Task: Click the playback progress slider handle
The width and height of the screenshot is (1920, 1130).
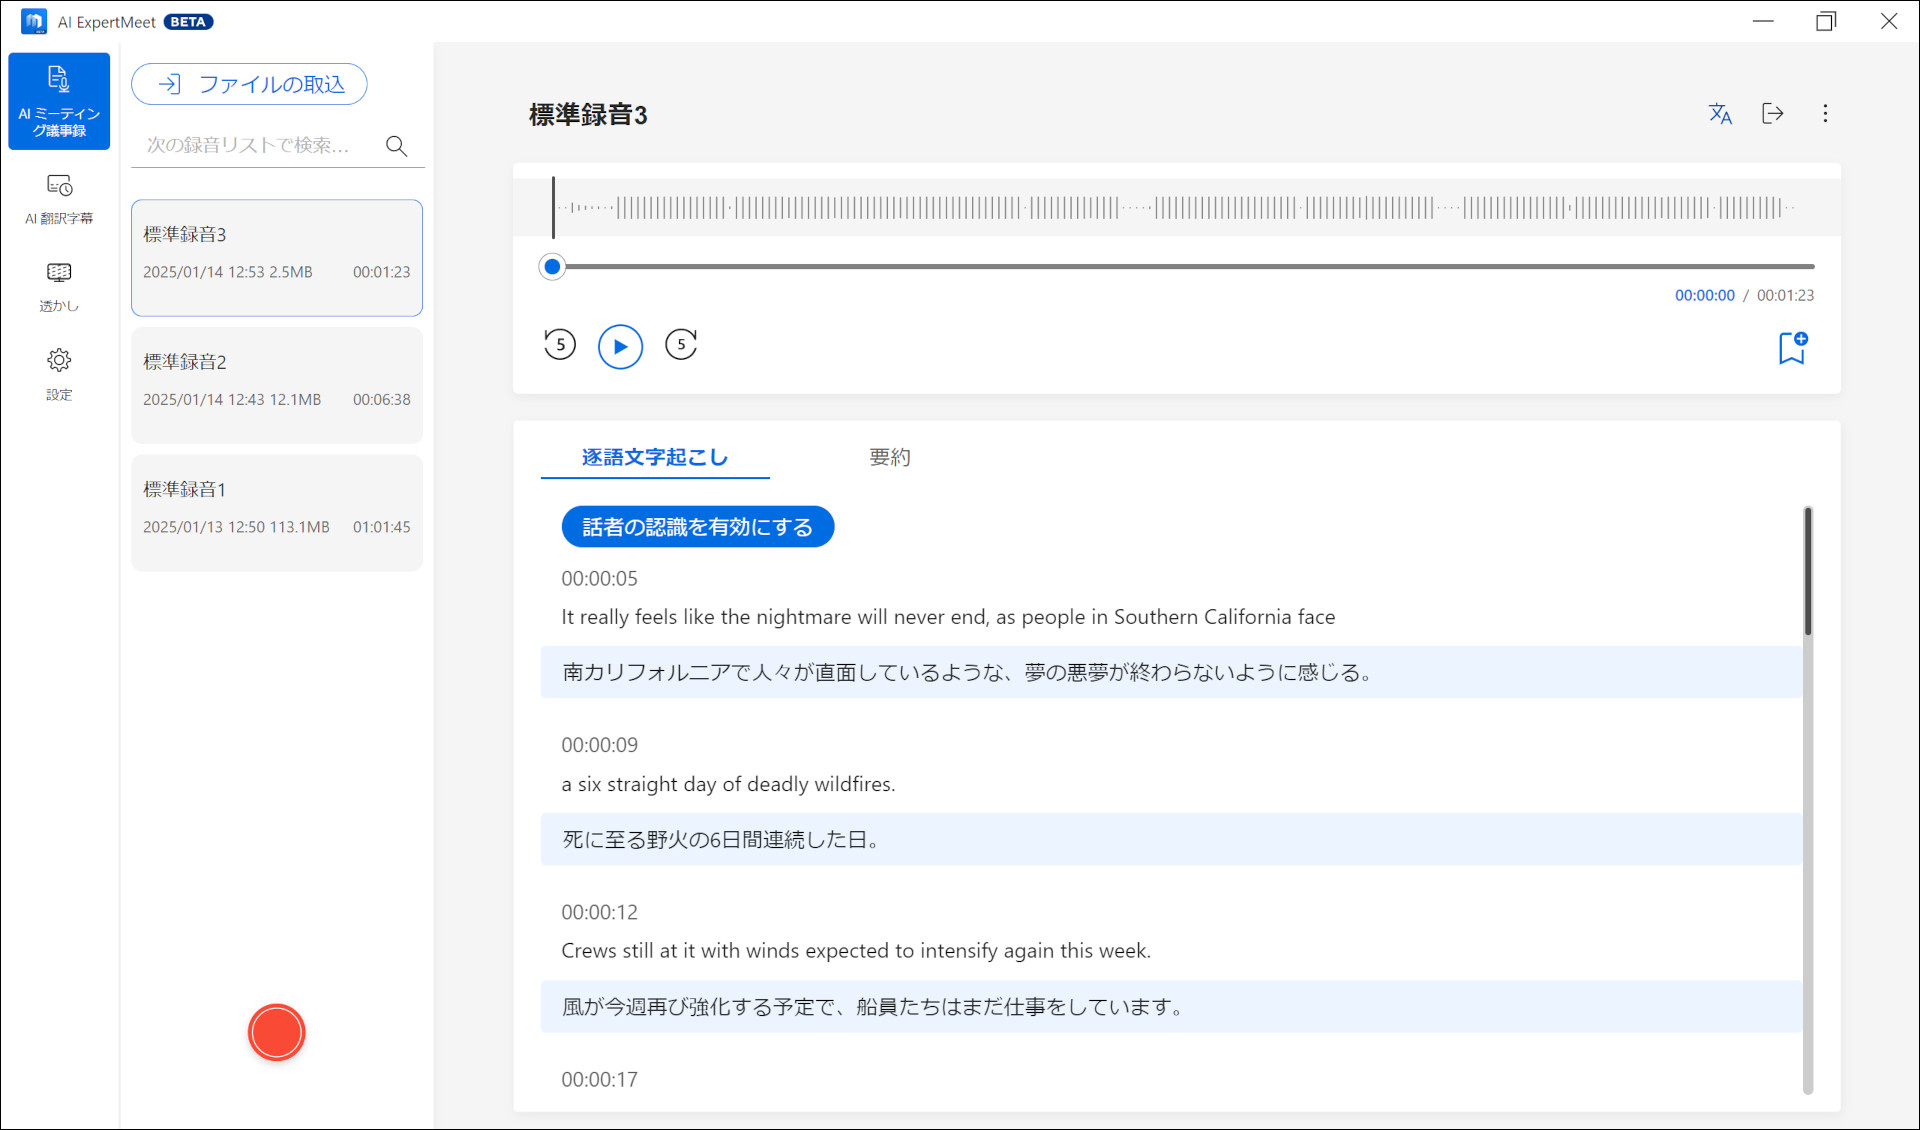Action: tap(552, 267)
